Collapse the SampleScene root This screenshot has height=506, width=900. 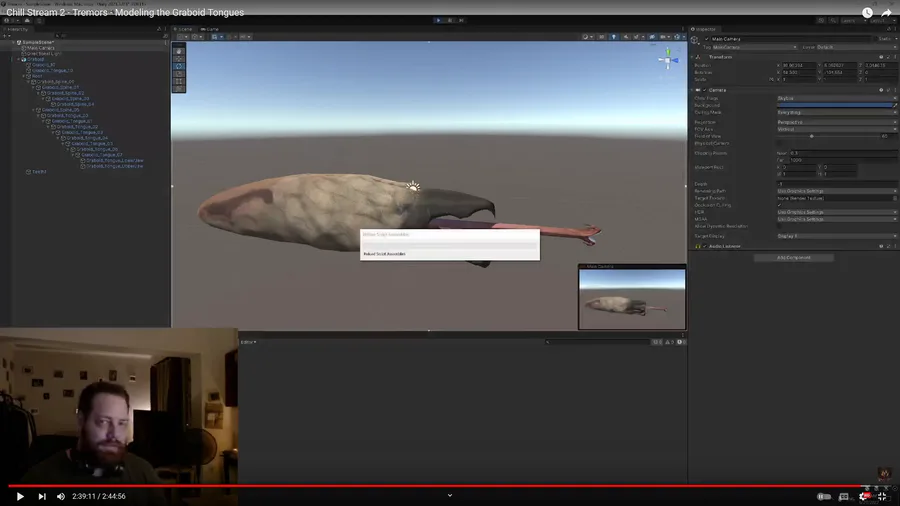coord(13,42)
